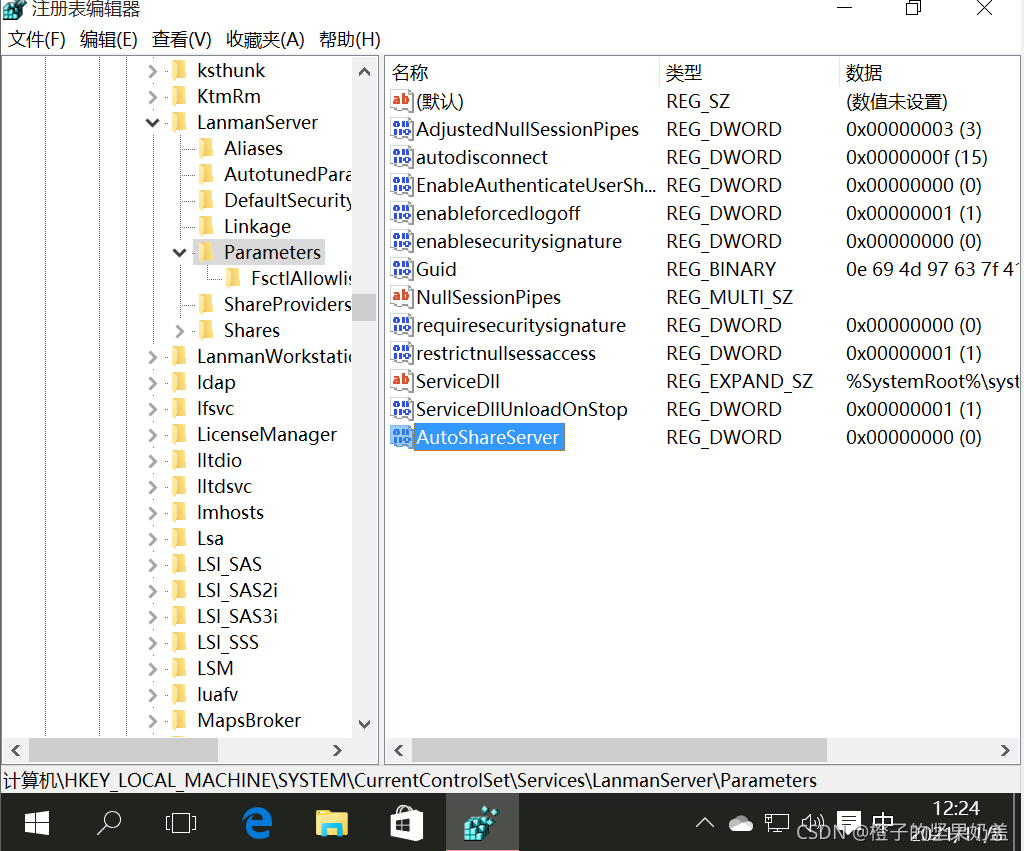Select the EnableAuthenticateUserSh... value

[x=536, y=185]
